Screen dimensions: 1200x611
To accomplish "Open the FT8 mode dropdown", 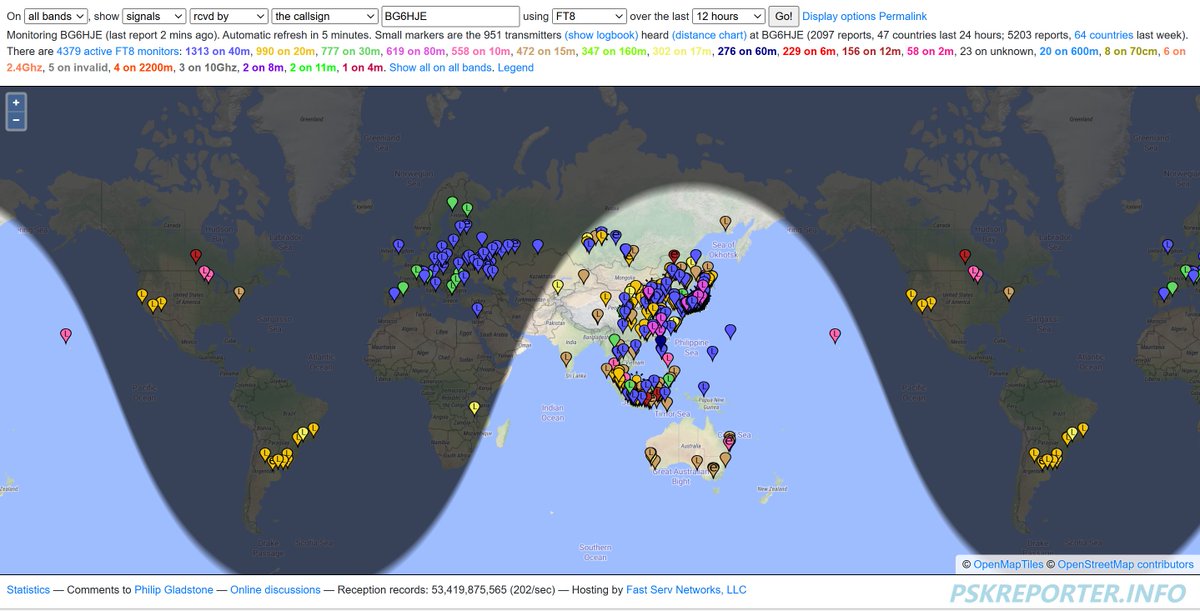I will pyautogui.click(x=590, y=17).
